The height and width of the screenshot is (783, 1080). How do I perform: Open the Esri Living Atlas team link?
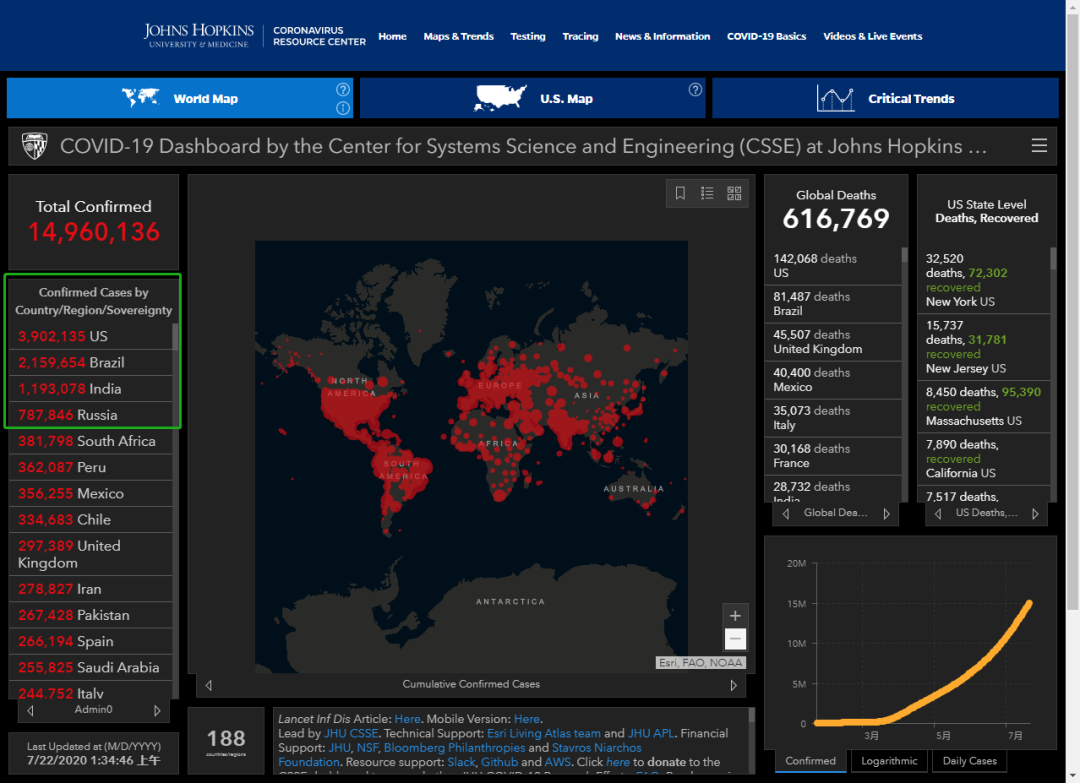pos(544,733)
